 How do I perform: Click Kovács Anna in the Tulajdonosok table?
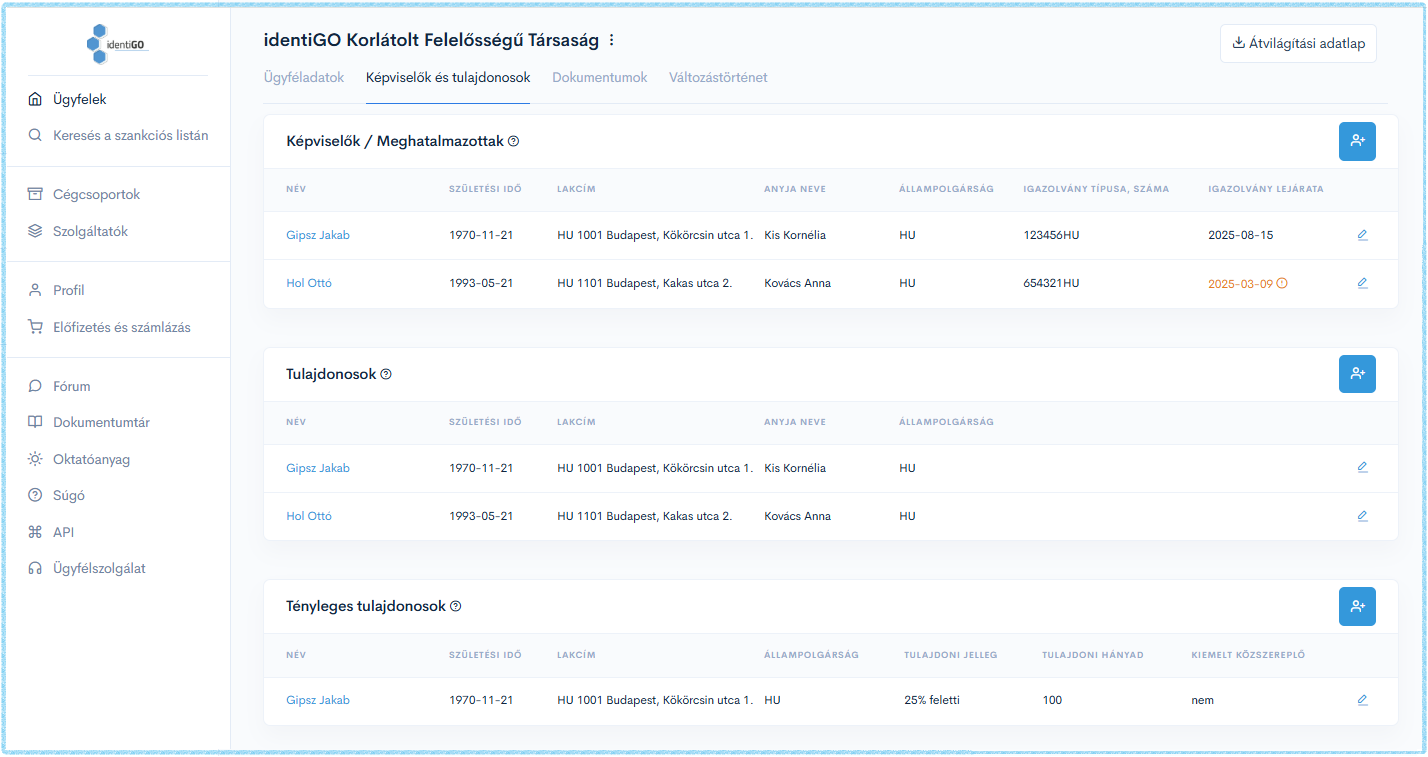(797, 516)
